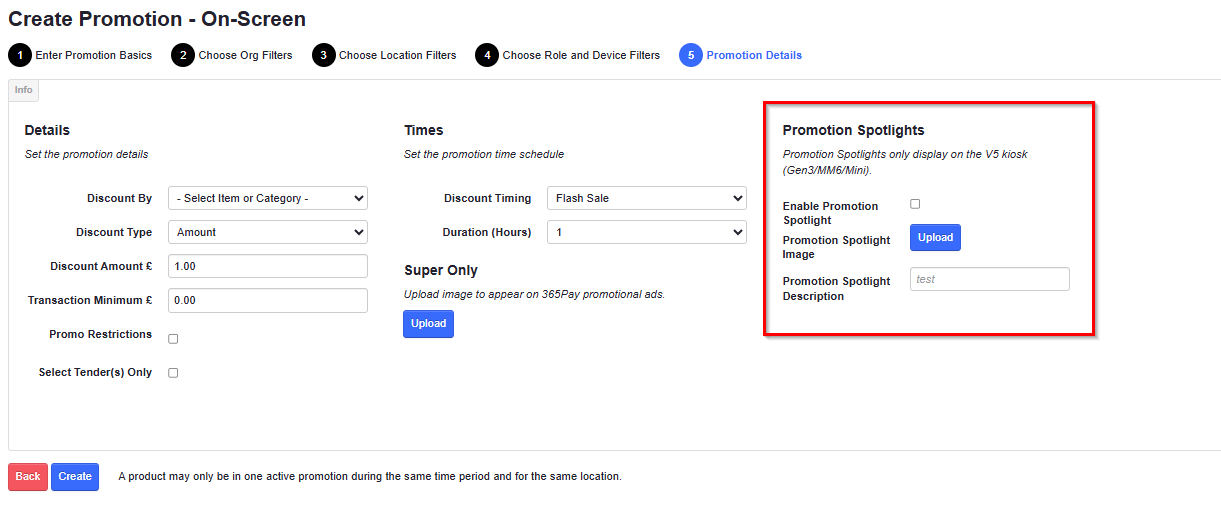Image resolution: width=1221 pixels, height=509 pixels.
Task: Click step 4 circle icon
Action: (x=487, y=55)
